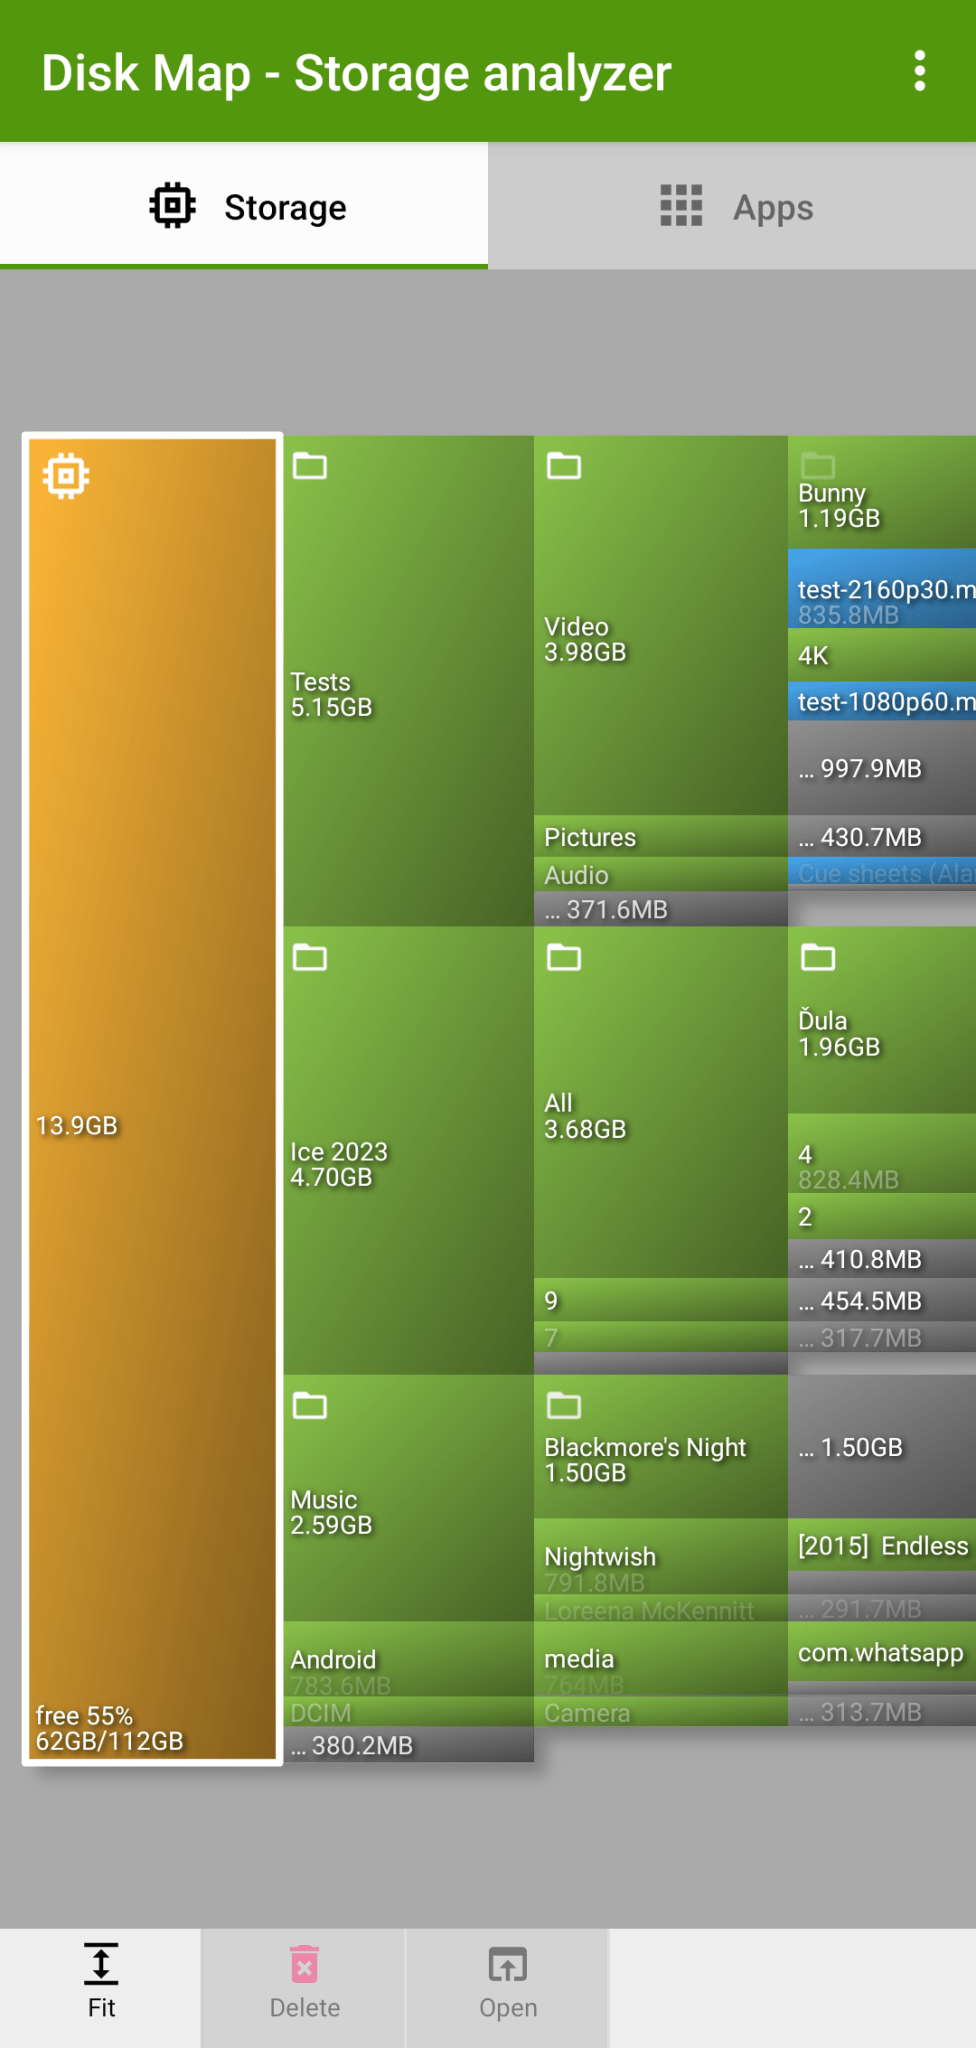Select the Pictures folder block
The width and height of the screenshot is (976, 2048).
point(660,837)
